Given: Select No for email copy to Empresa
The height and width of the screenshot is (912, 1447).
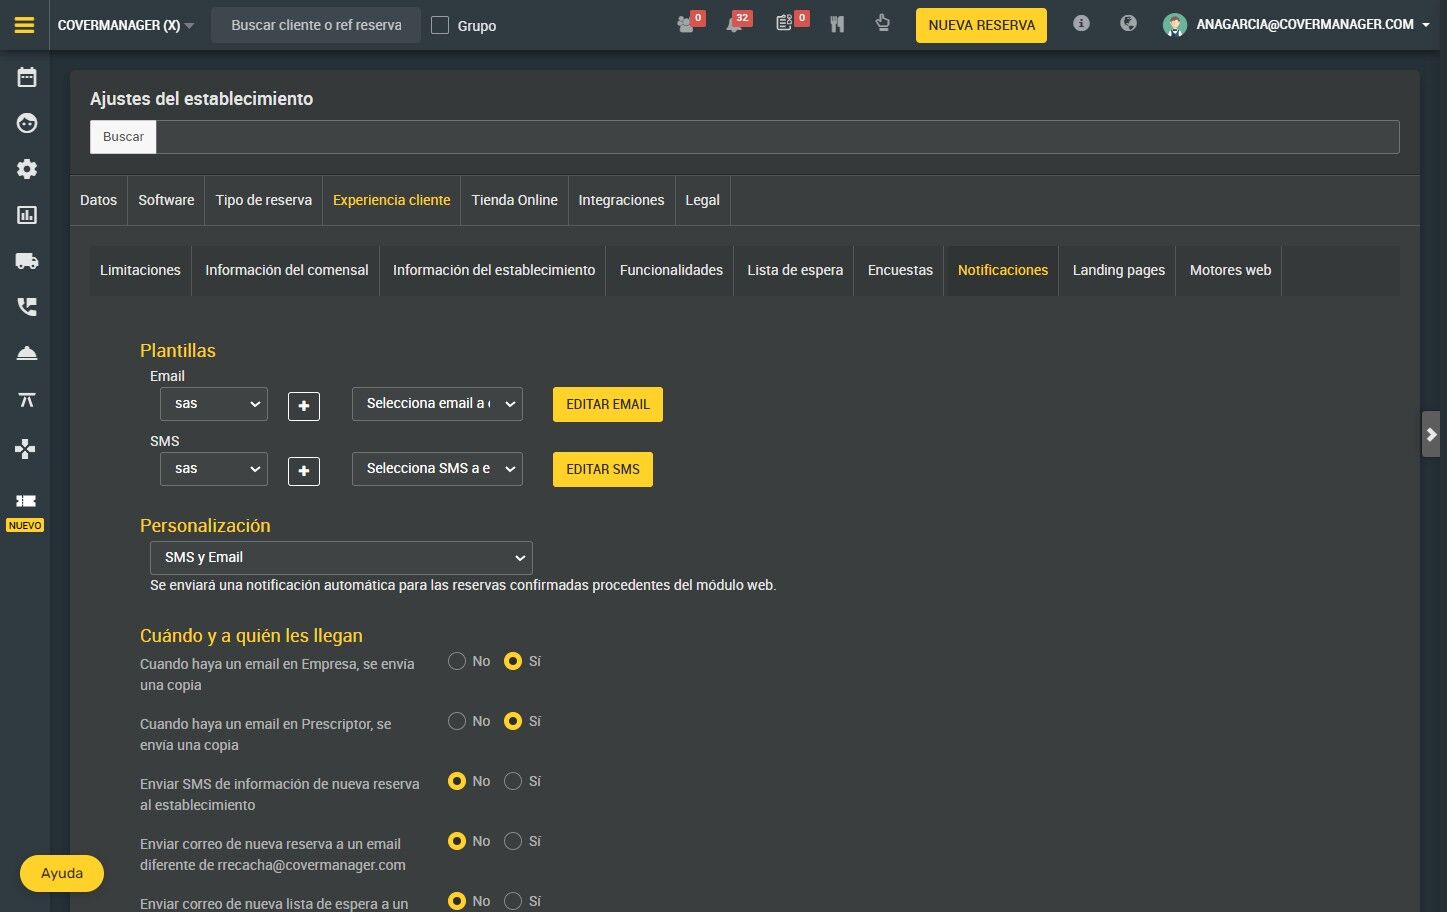Looking at the screenshot, I should 457,661.
